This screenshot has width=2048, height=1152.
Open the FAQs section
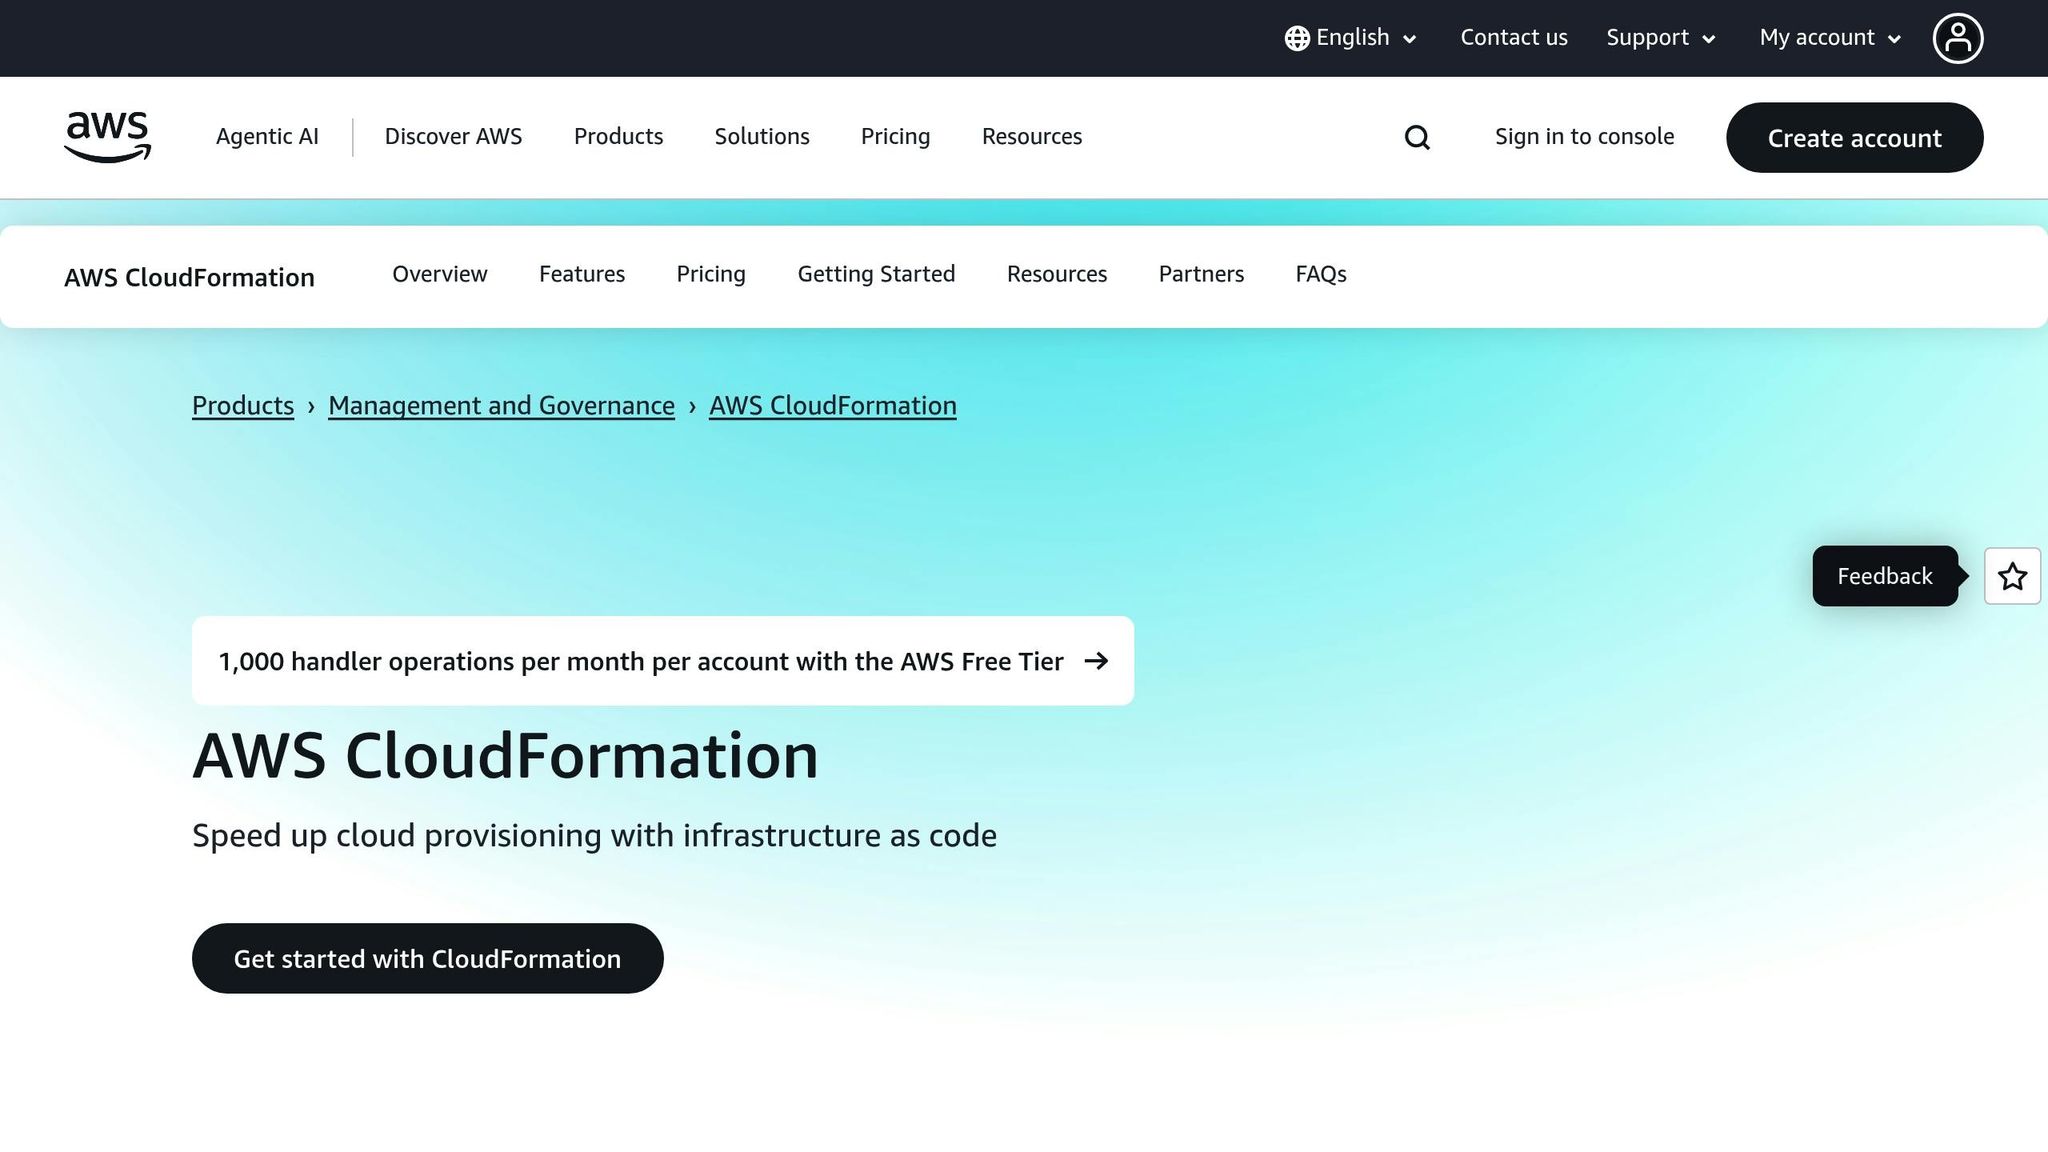click(1320, 274)
